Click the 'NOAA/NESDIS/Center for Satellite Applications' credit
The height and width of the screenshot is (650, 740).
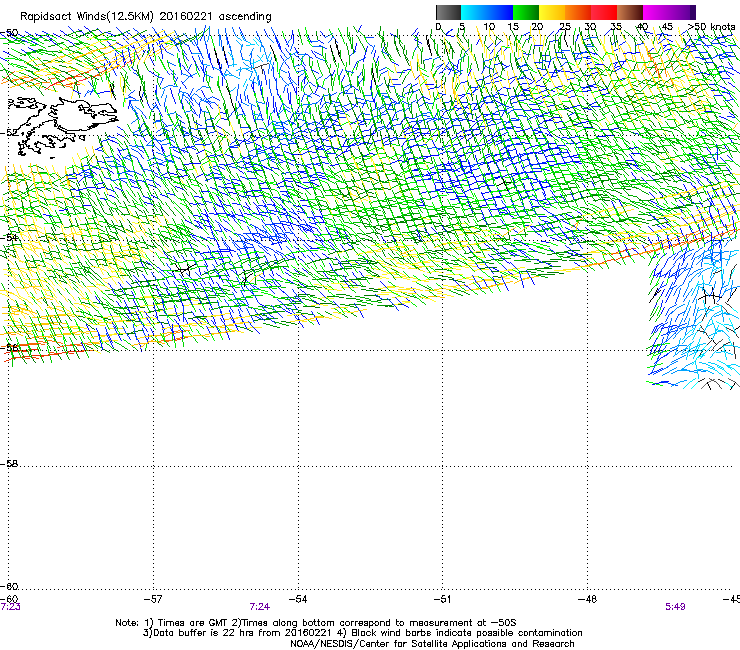coord(432,644)
